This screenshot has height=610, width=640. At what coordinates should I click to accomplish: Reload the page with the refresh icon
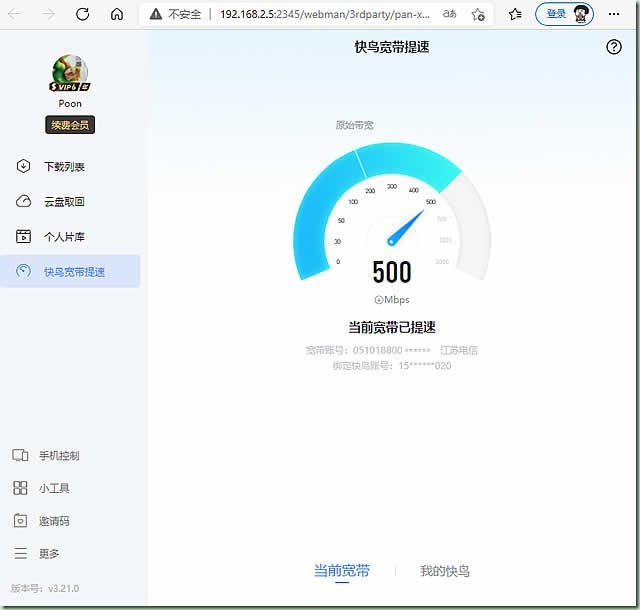pyautogui.click(x=82, y=14)
